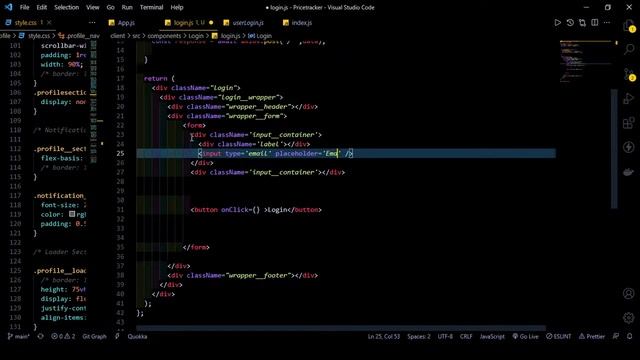Click the rgb color swatch on line 119
The height and width of the screenshot is (360, 640).
(x=72, y=214)
